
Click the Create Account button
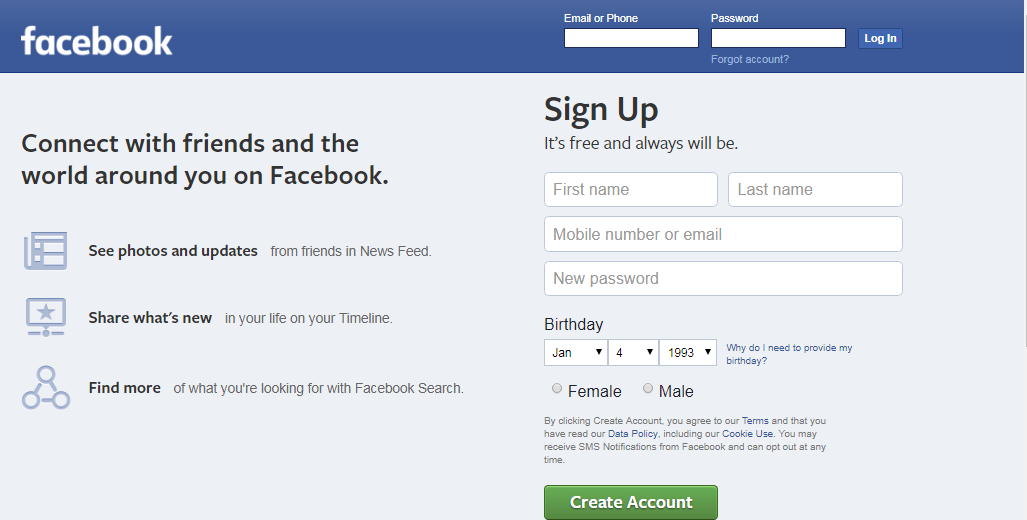tap(630, 502)
